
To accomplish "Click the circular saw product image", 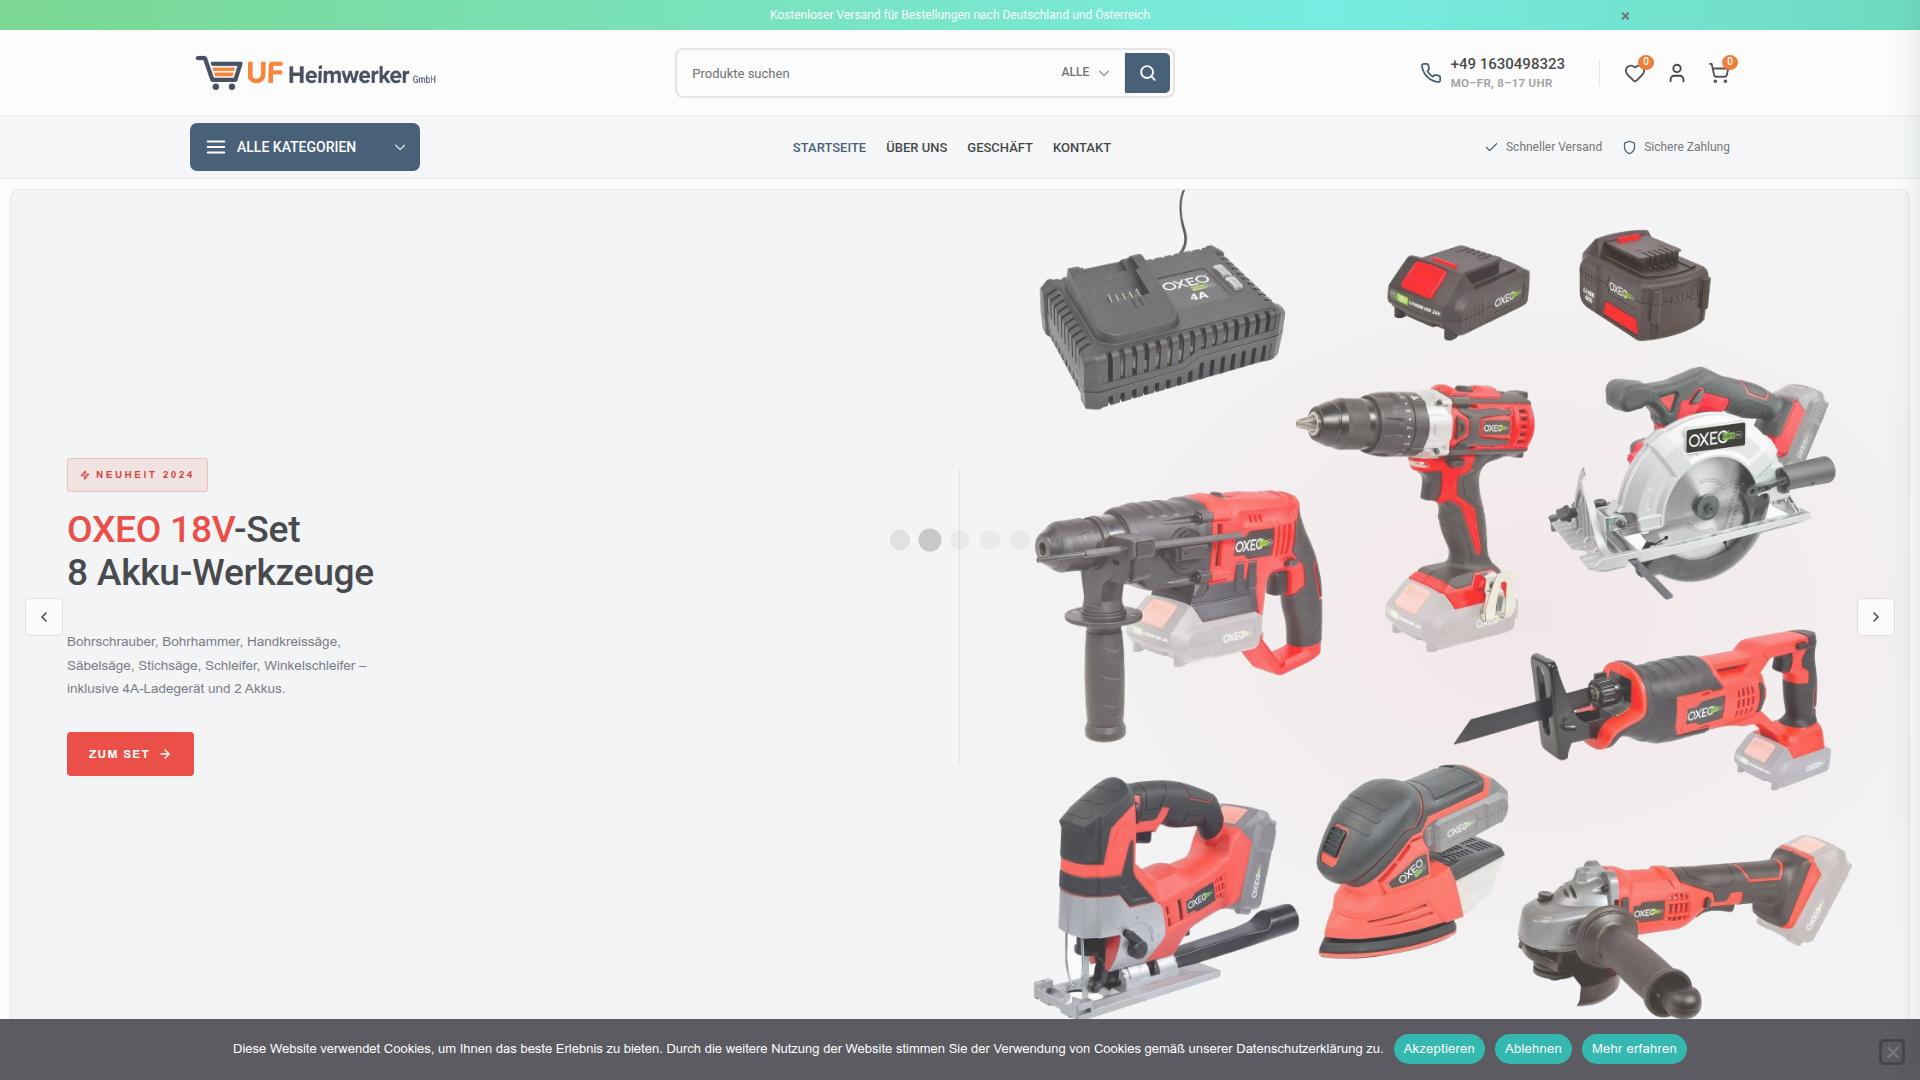I will coord(1692,483).
